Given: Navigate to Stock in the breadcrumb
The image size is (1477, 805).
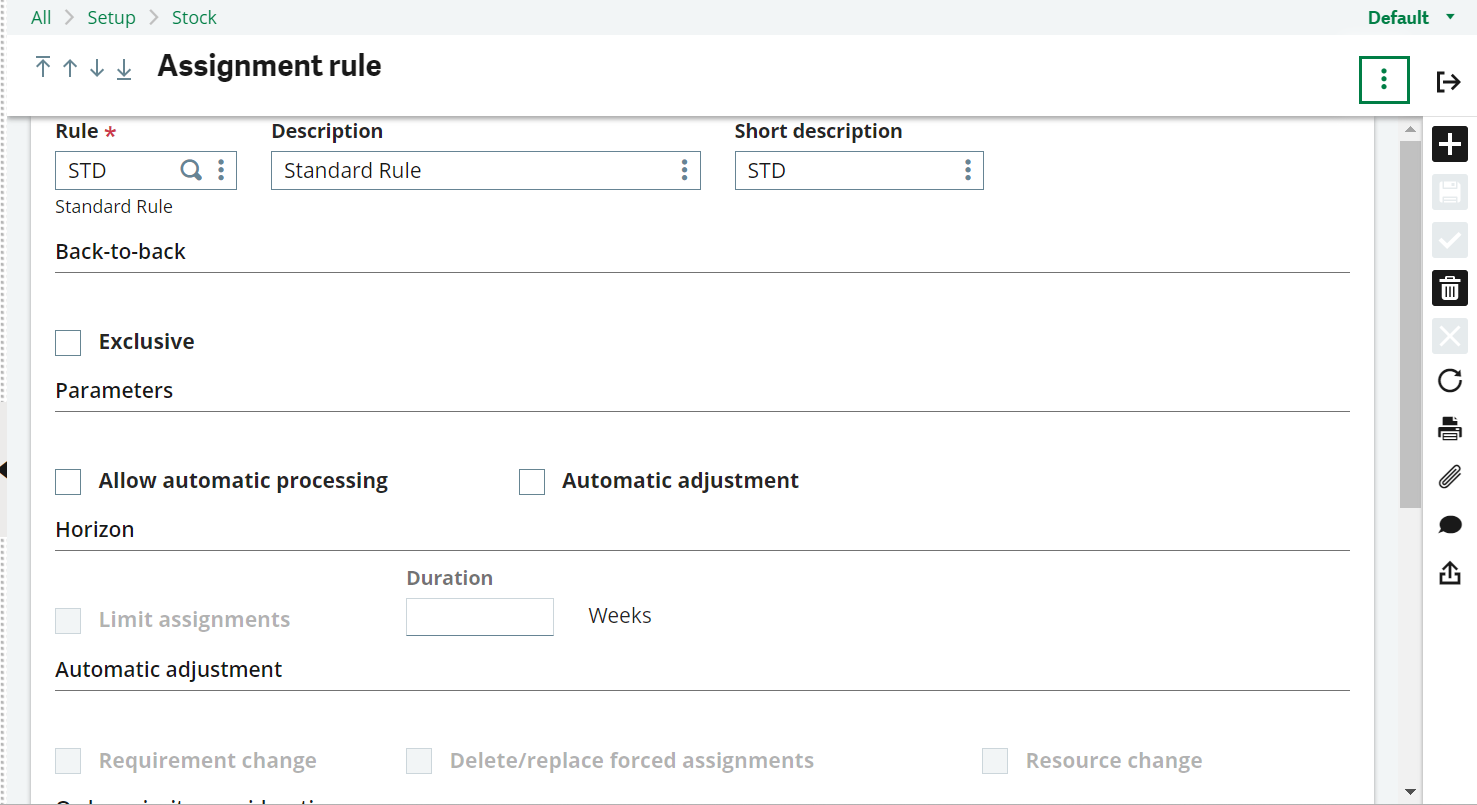Looking at the screenshot, I should click(193, 17).
